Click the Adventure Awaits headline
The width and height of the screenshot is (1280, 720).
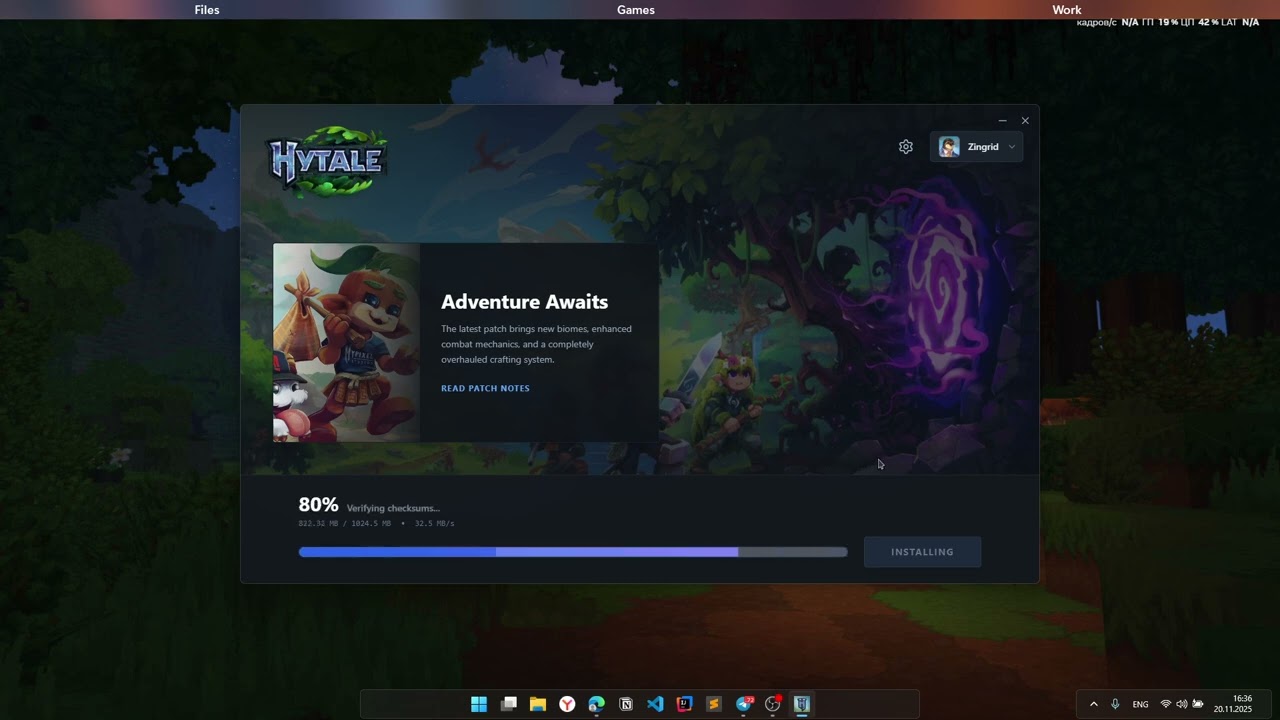[524, 302]
